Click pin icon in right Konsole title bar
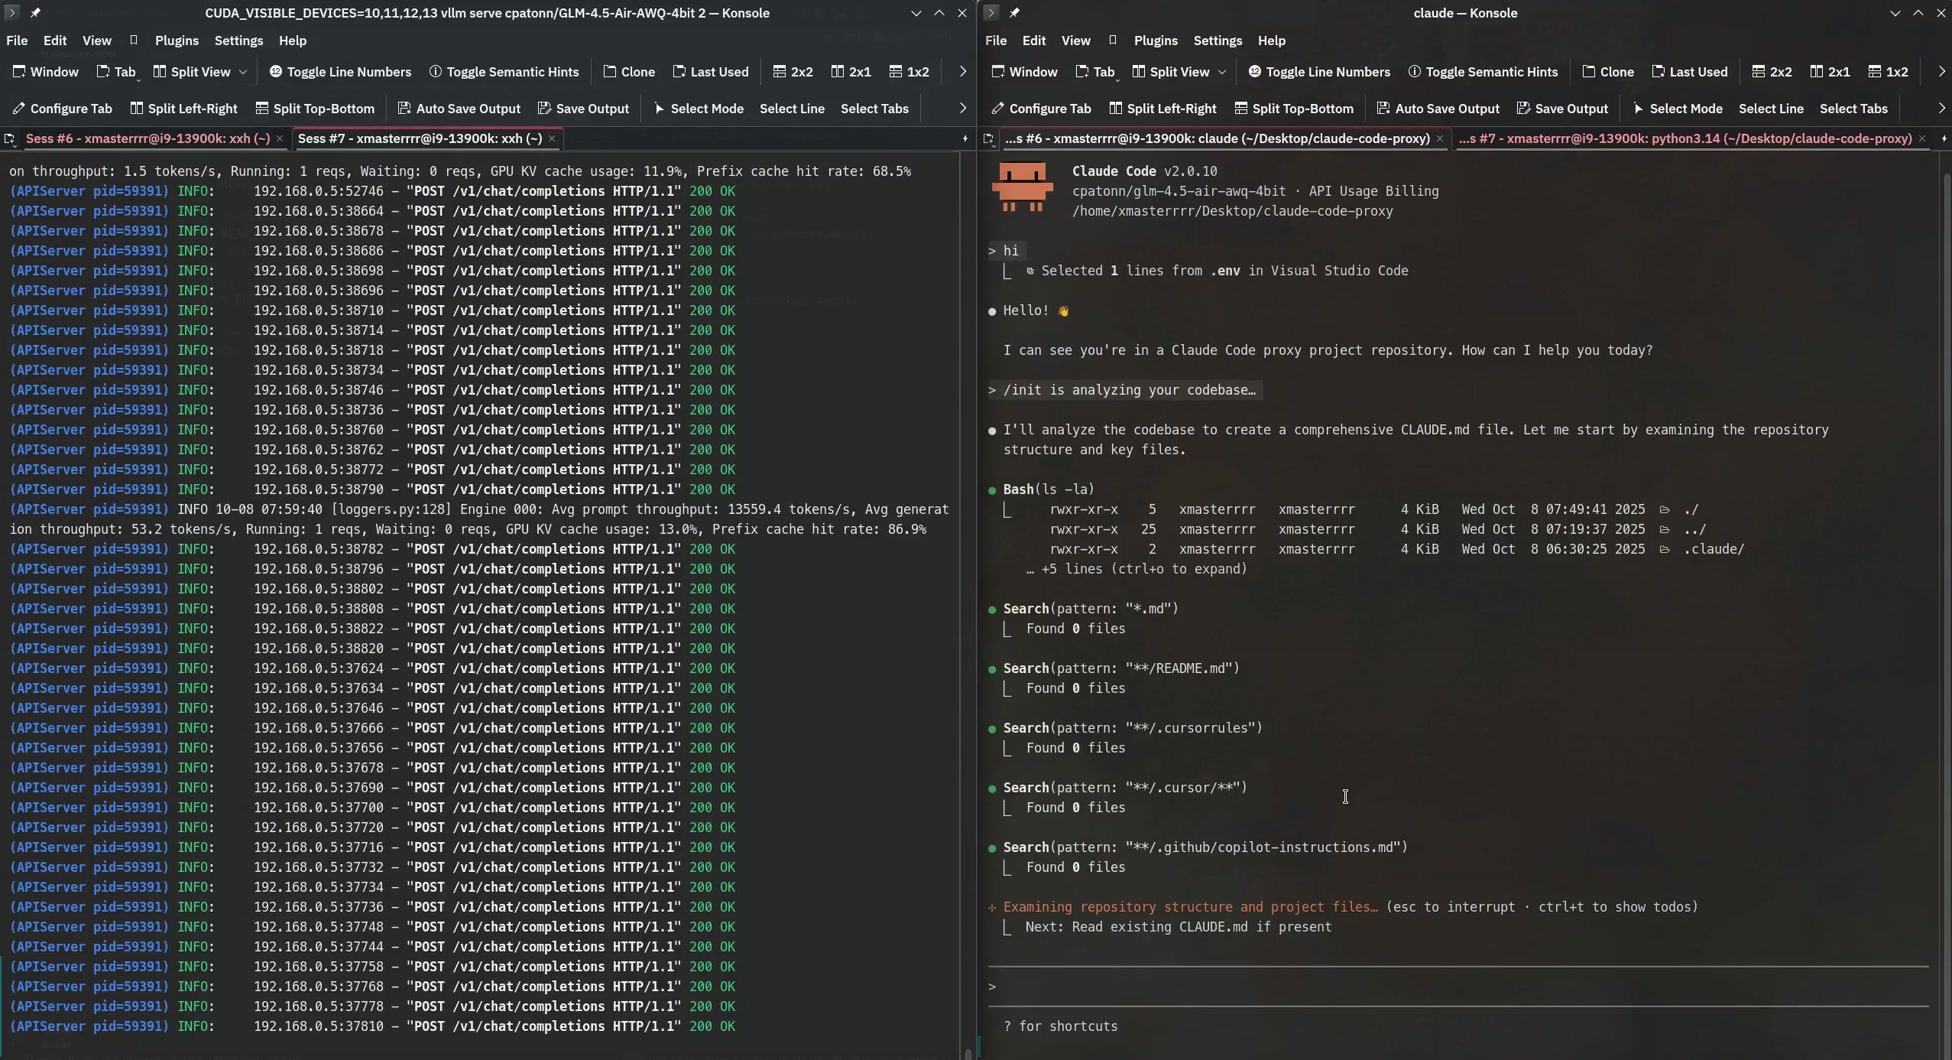The width and height of the screenshot is (1952, 1060). pyautogui.click(x=1014, y=13)
